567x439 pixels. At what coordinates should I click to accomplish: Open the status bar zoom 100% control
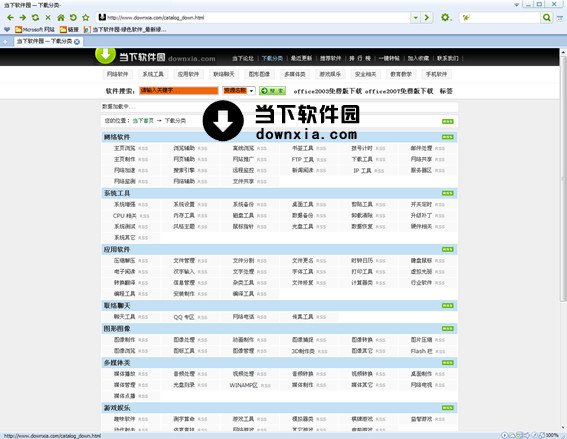(x=552, y=435)
